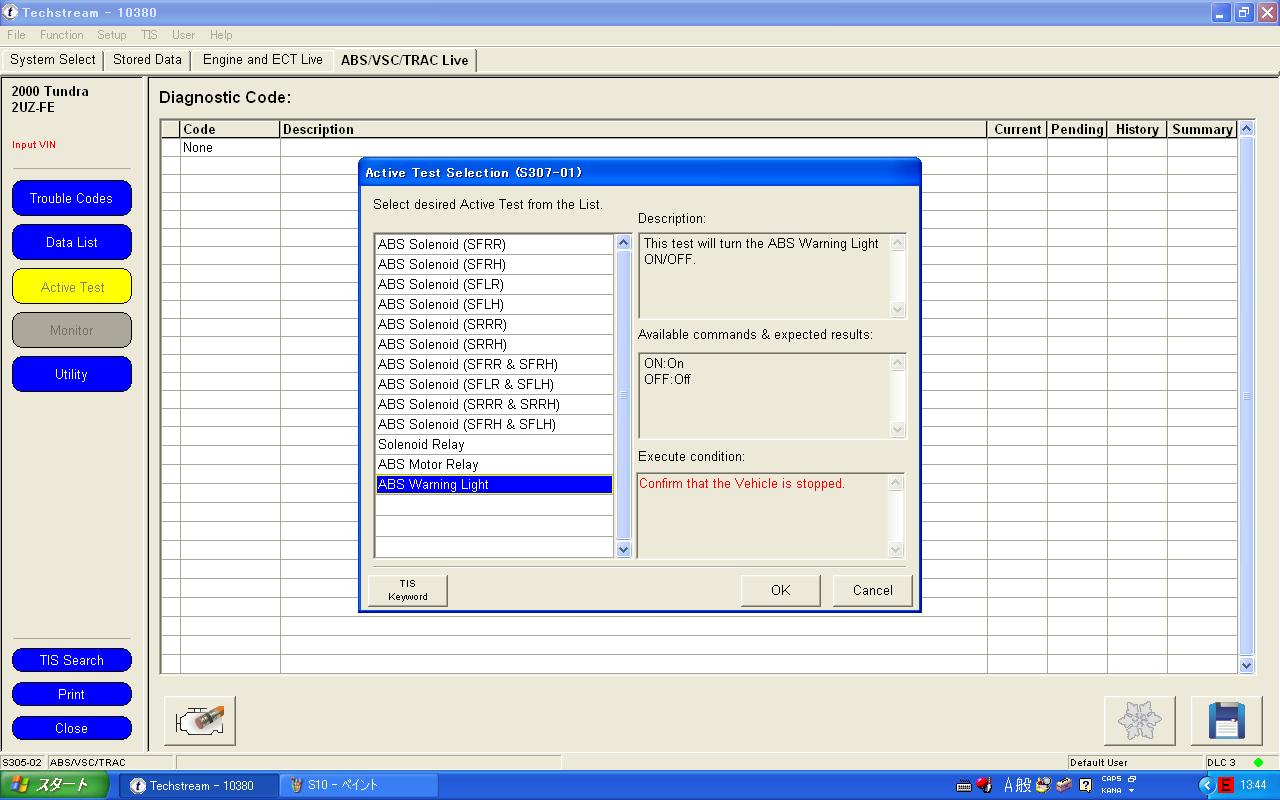Click the Trouble Codes button
The height and width of the screenshot is (800, 1280).
coord(72,198)
